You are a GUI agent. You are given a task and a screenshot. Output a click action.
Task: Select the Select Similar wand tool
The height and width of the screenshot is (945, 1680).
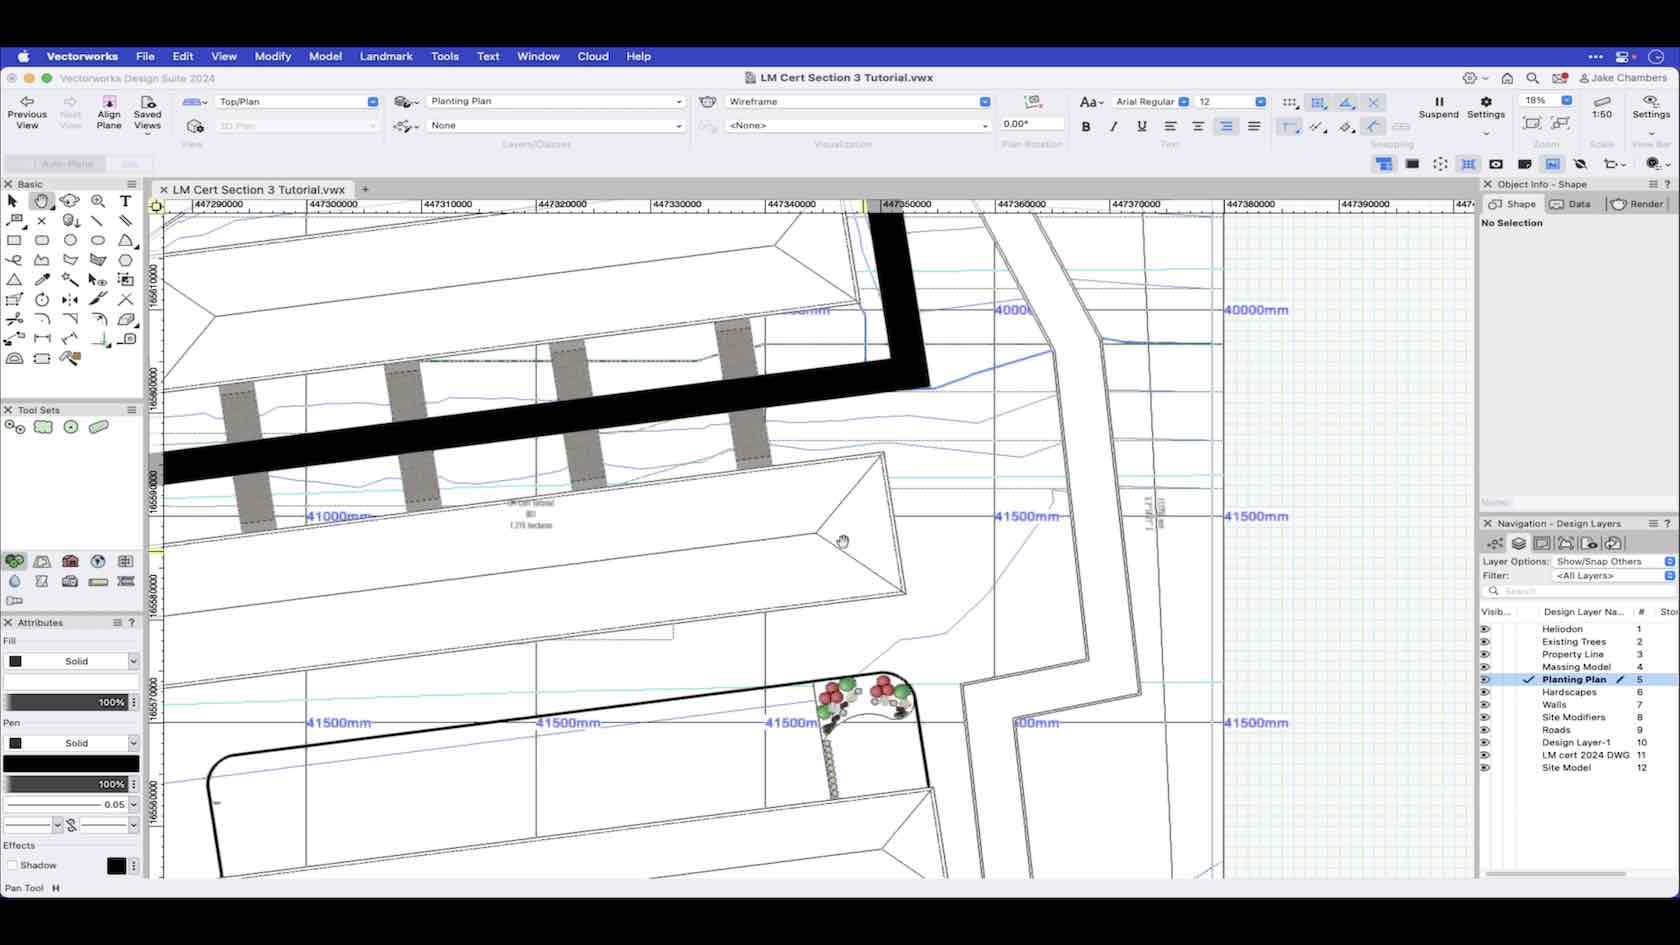point(70,280)
